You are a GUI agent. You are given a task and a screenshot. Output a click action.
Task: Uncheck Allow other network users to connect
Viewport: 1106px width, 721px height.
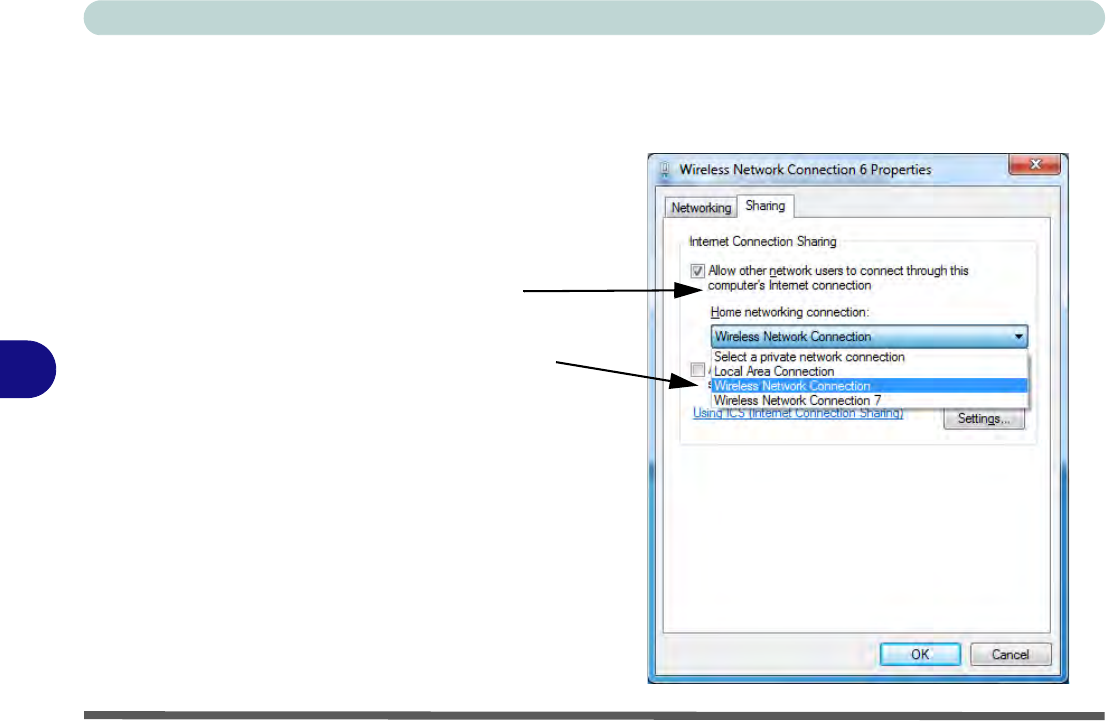coord(697,271)
